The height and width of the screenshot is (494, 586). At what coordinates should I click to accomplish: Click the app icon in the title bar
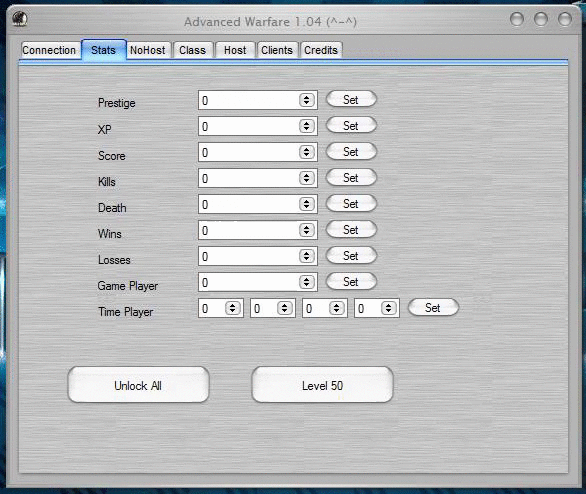[19, 19]
